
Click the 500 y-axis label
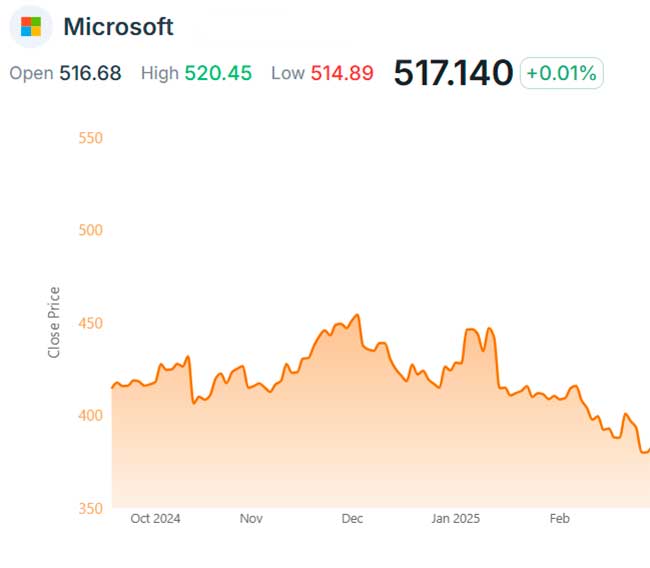[x=90, y=230]
